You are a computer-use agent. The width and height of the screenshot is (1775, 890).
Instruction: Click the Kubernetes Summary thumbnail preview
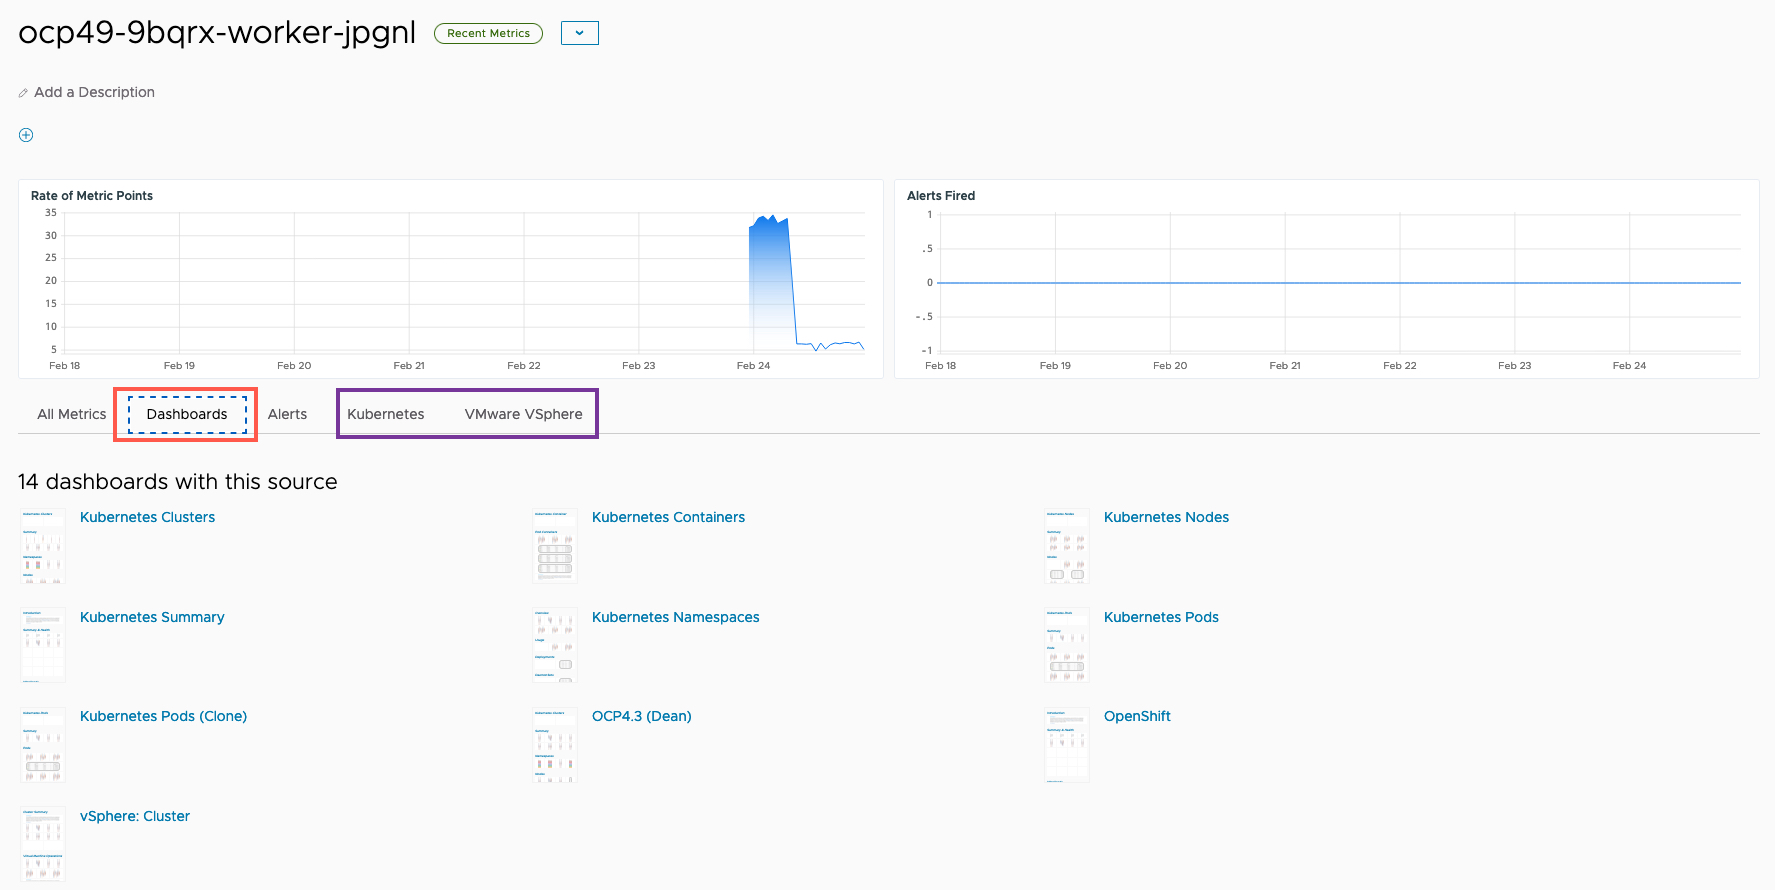[43, 645]
